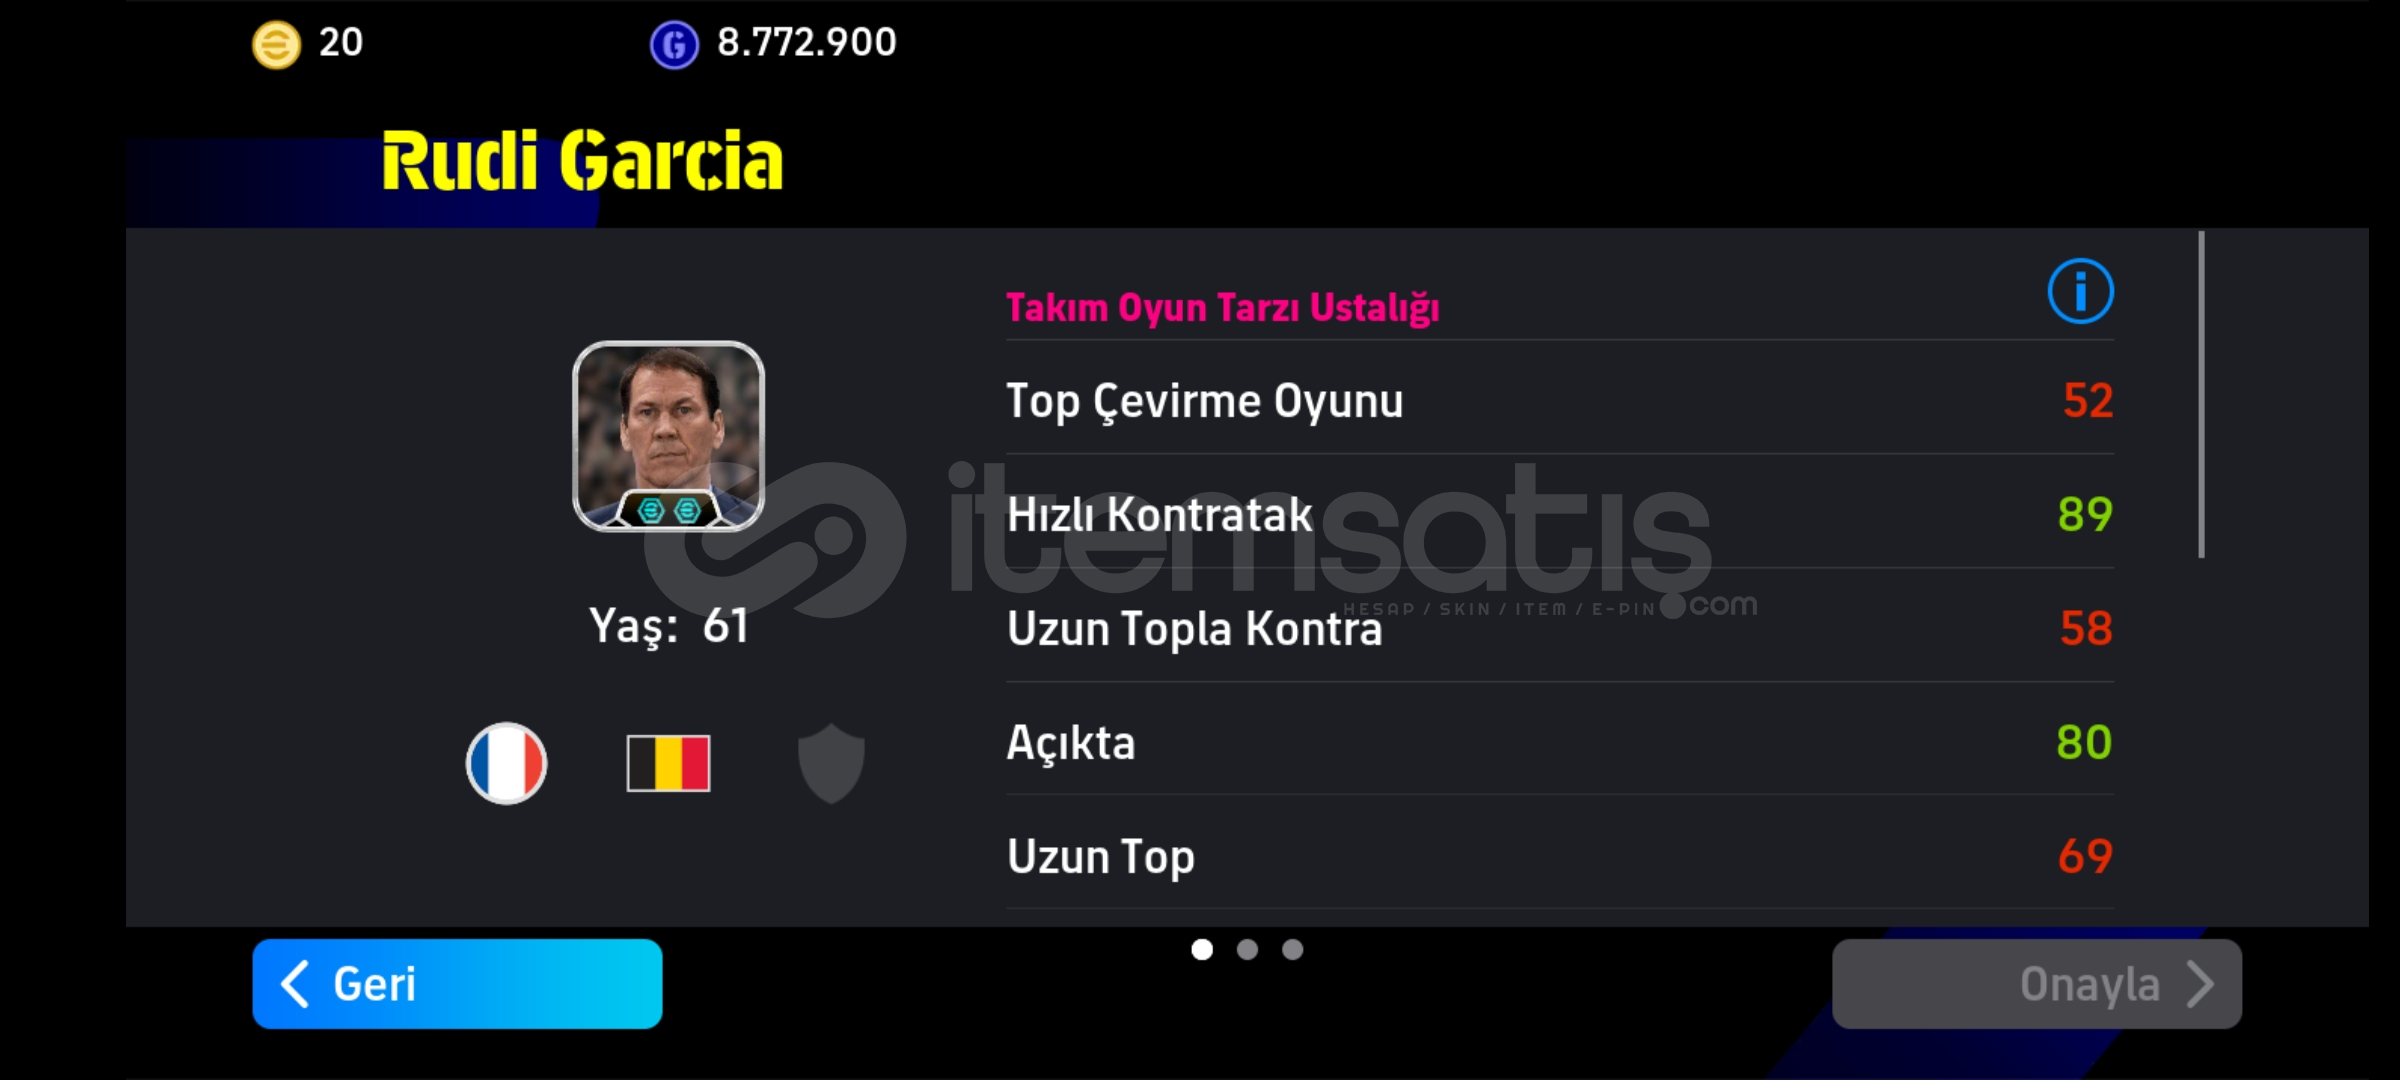Switch to the third page dot
The image size is (2400, 1080).
1293,949
